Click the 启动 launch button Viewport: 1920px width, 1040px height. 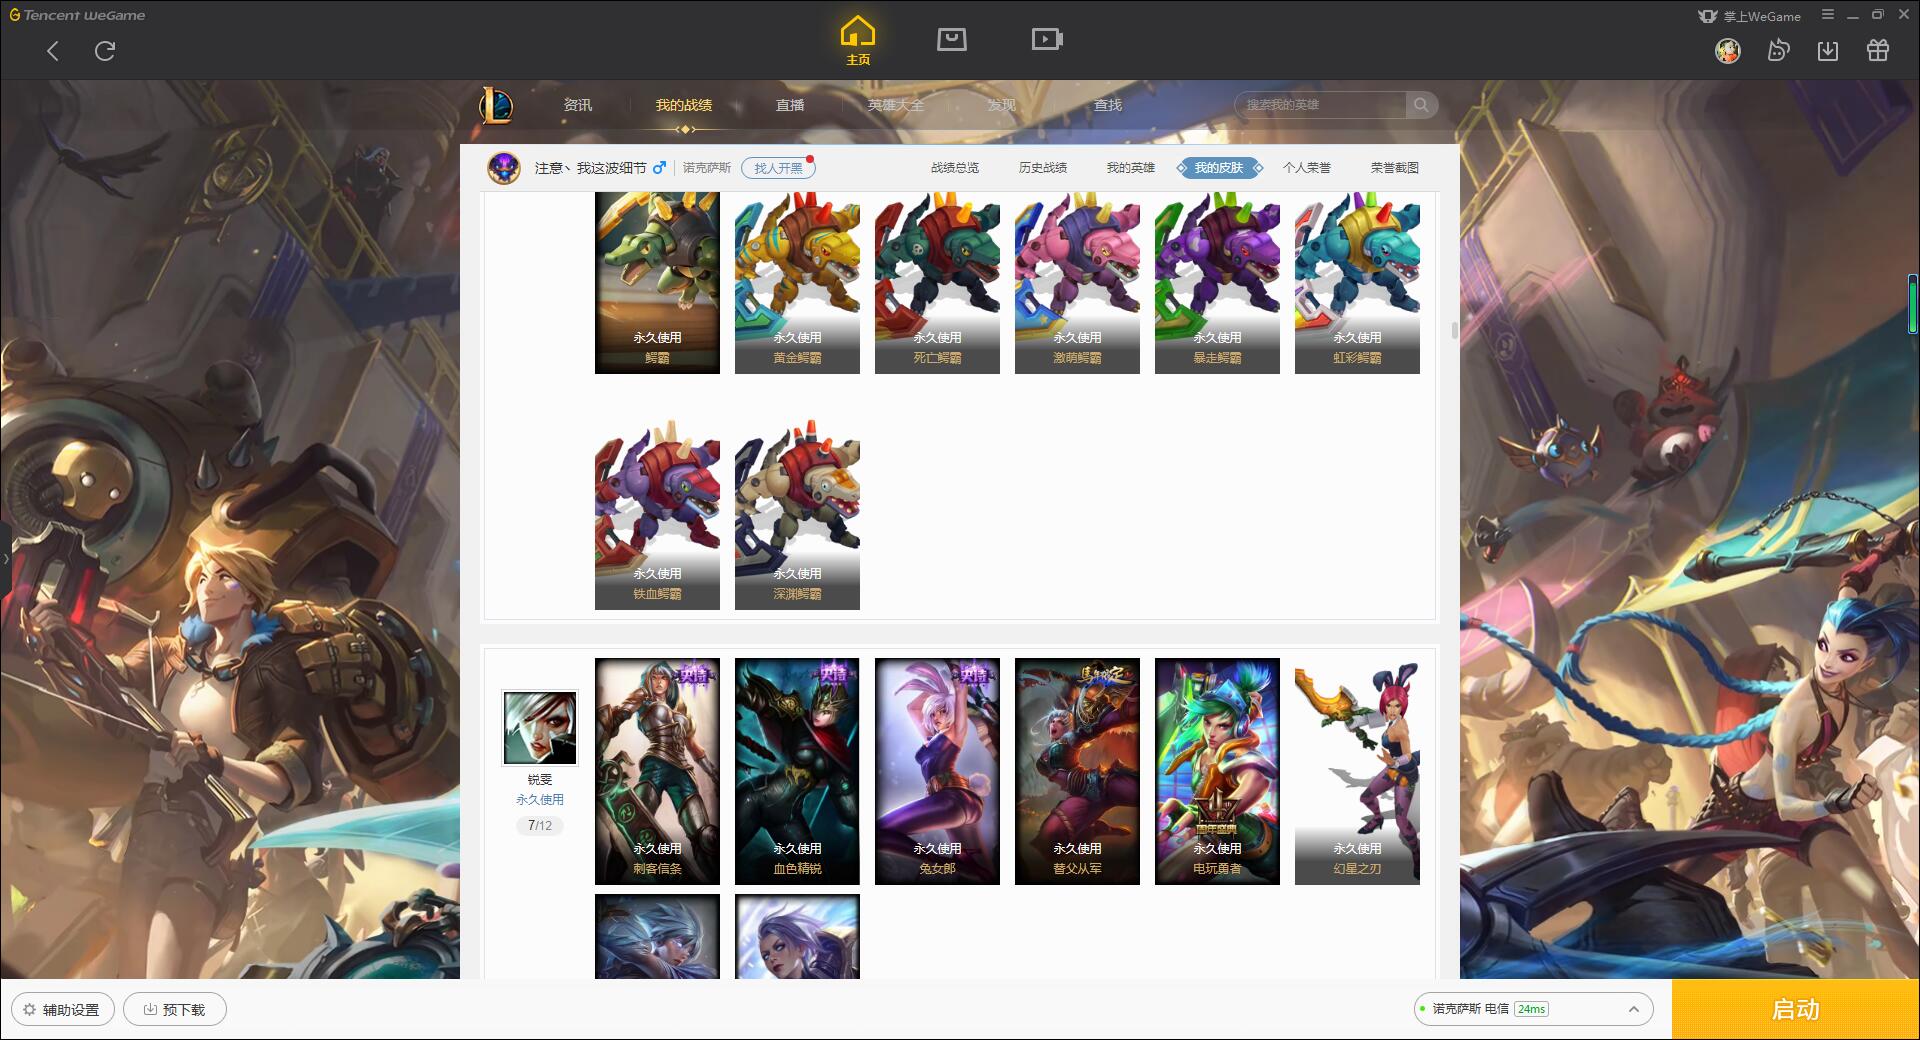[x=1796, y=1009]
